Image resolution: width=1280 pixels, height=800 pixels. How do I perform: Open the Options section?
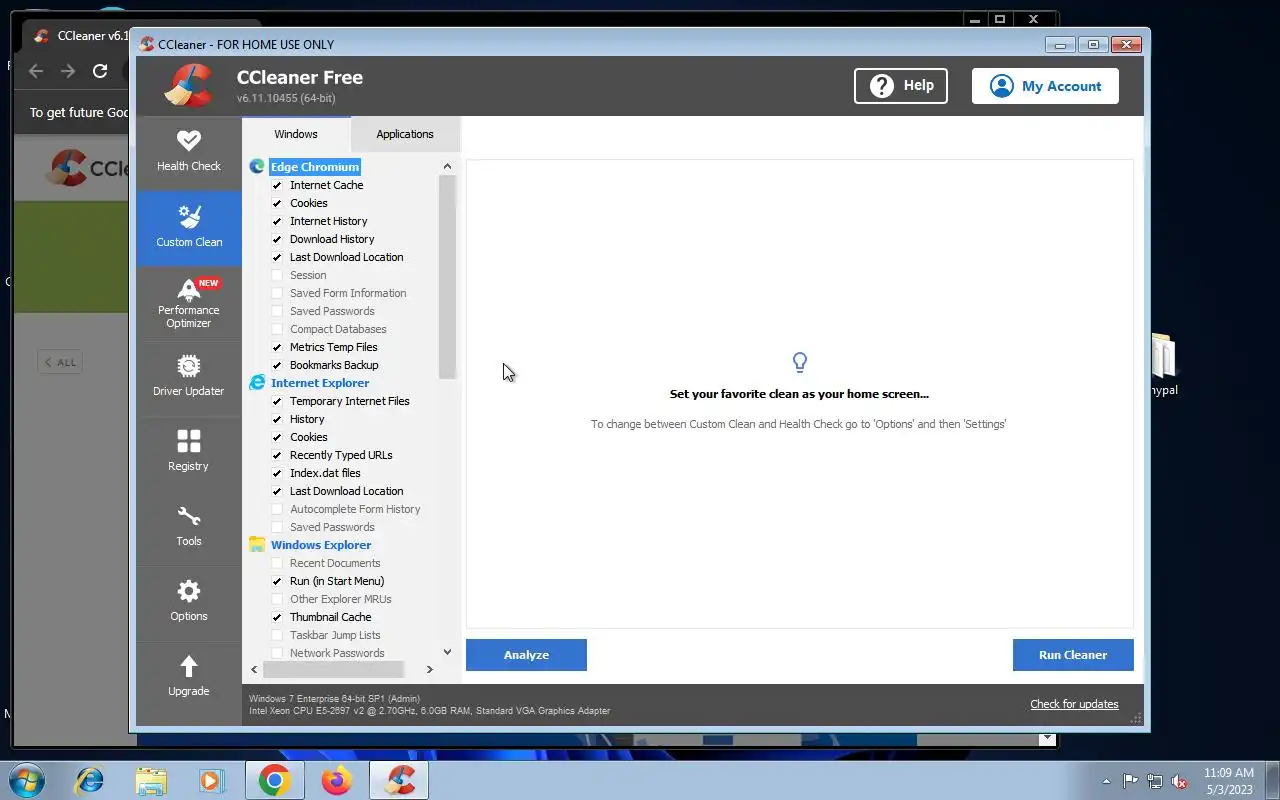(x=188, y=602)
